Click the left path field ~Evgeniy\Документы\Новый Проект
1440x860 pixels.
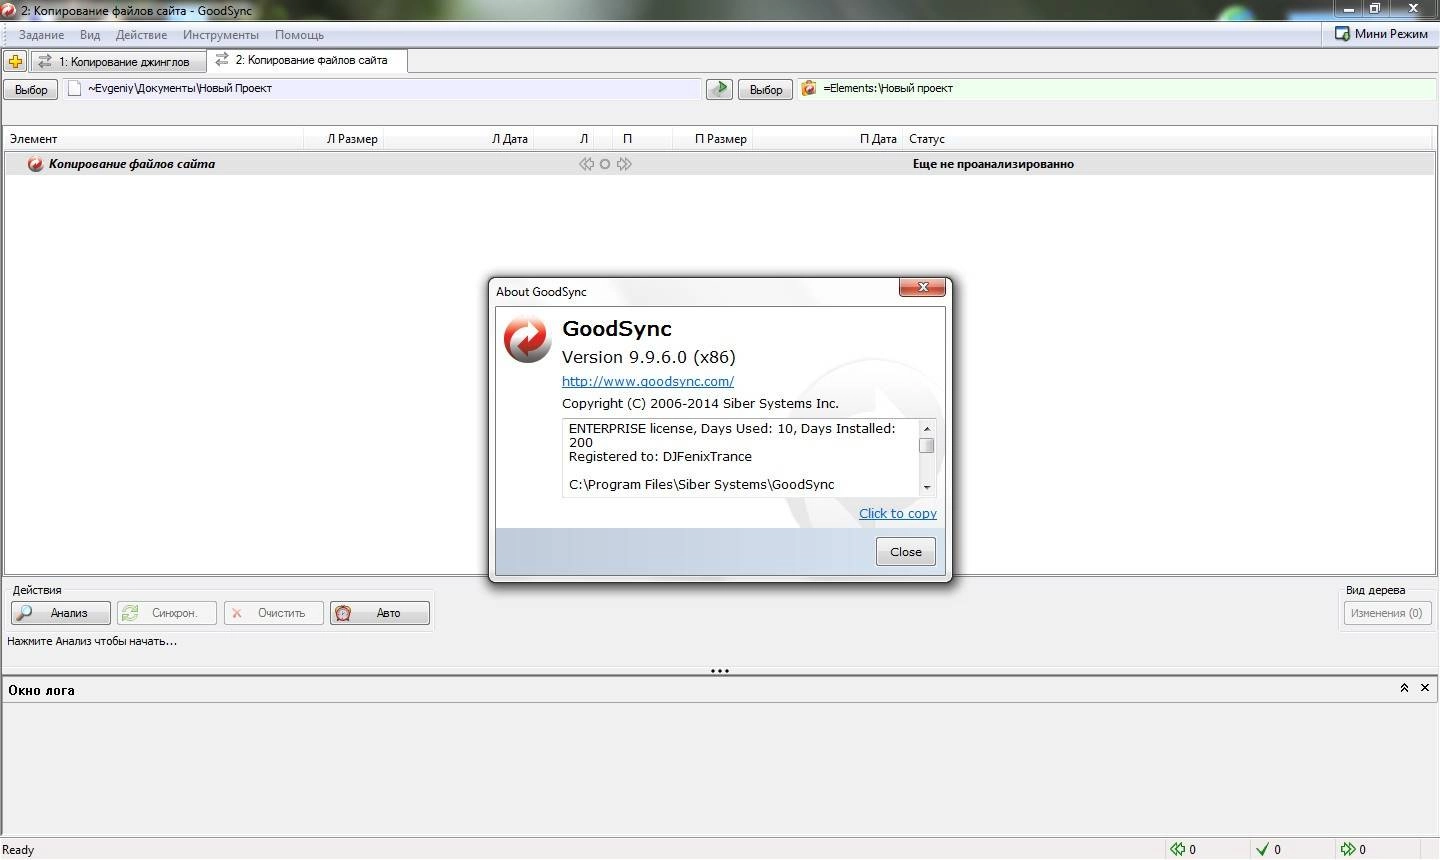[x=383, y=88]
